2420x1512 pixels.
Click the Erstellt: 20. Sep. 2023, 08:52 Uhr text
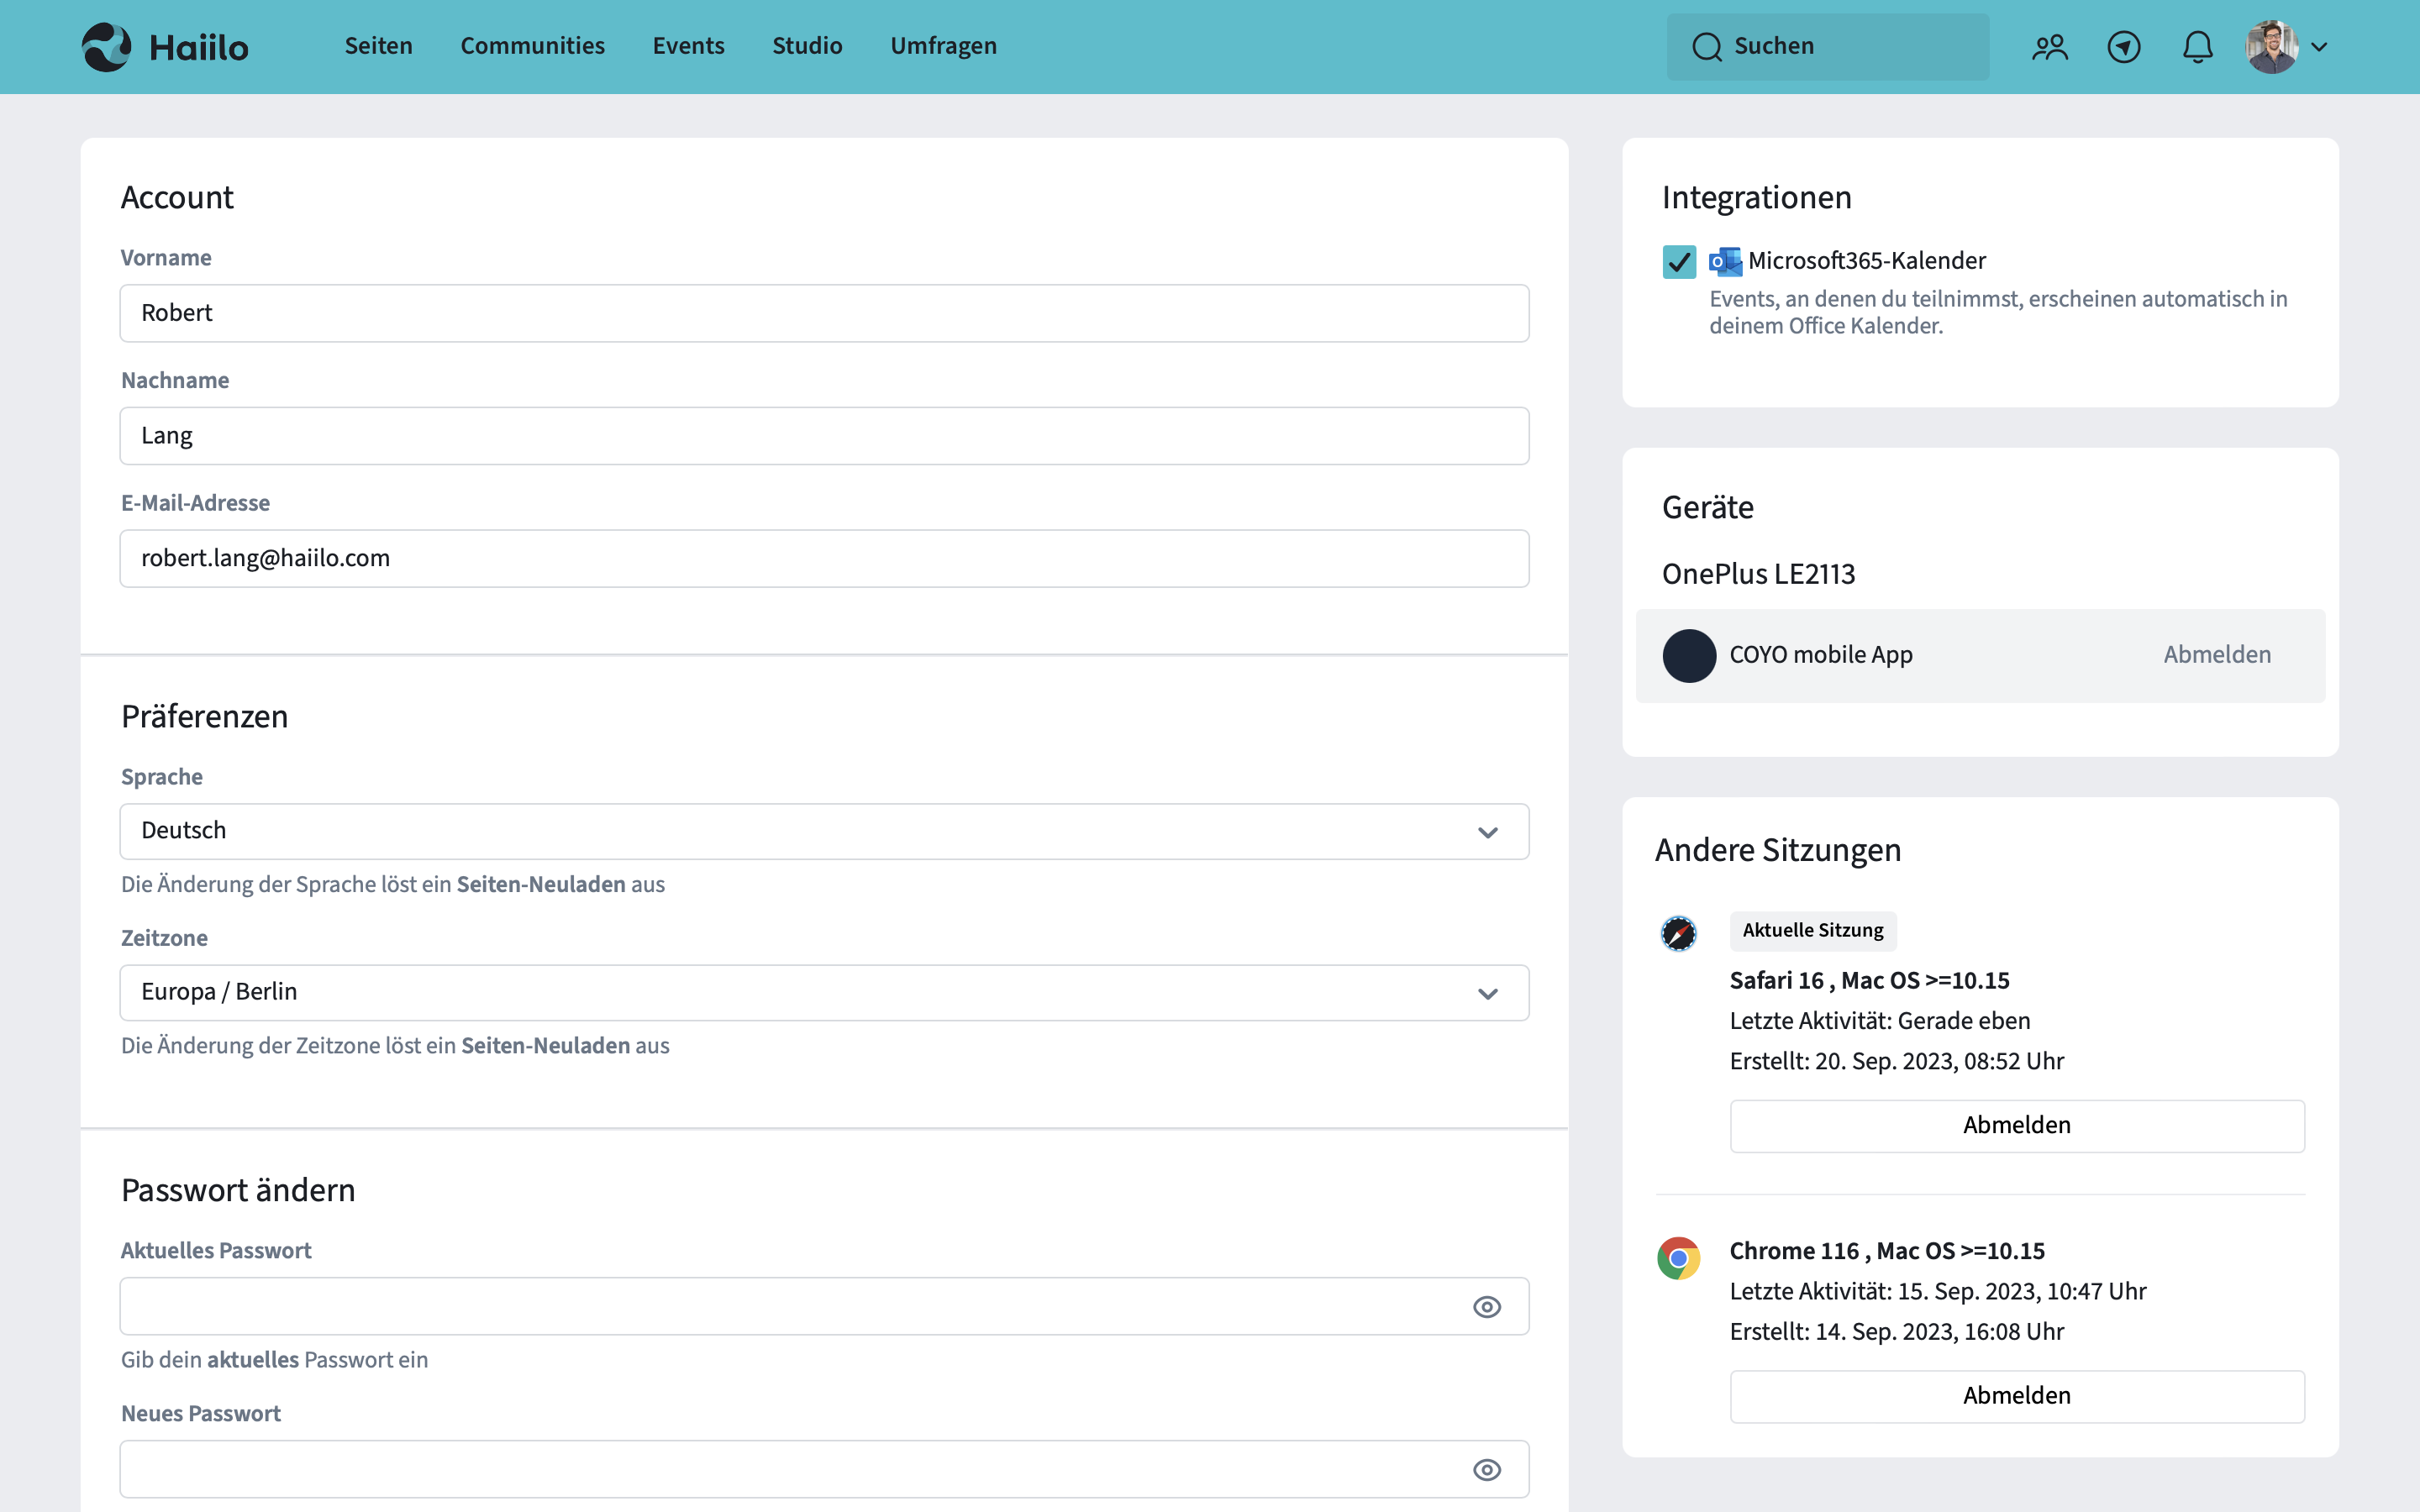1897,1062
